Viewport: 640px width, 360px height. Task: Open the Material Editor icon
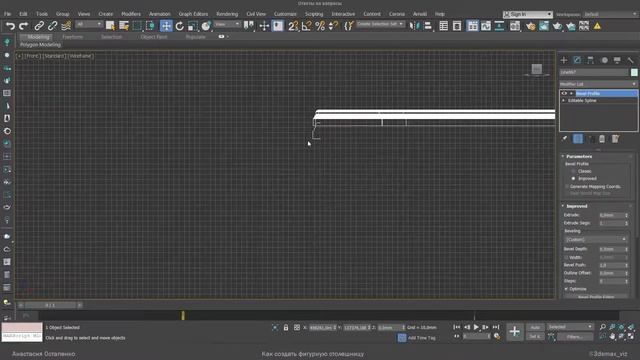[x=515, y=26]
